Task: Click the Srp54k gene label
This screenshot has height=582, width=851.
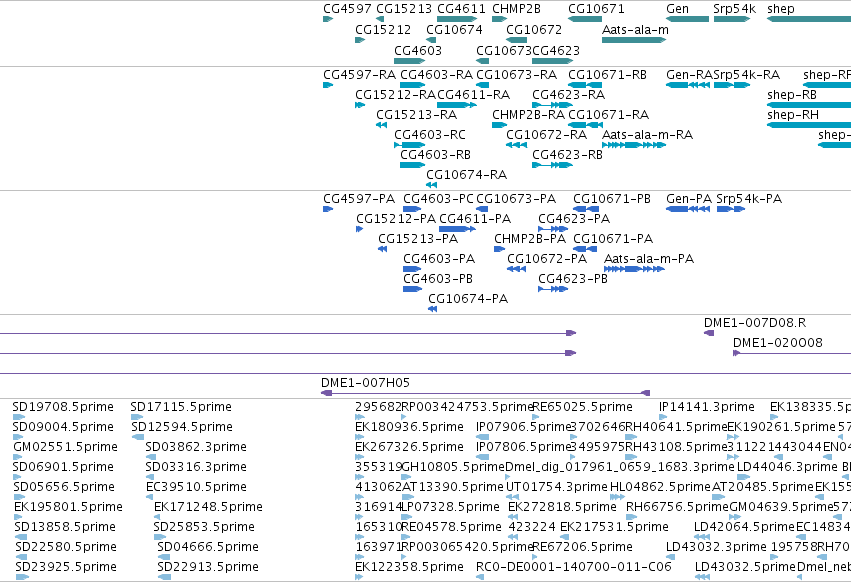Action: tap(734, 9)
